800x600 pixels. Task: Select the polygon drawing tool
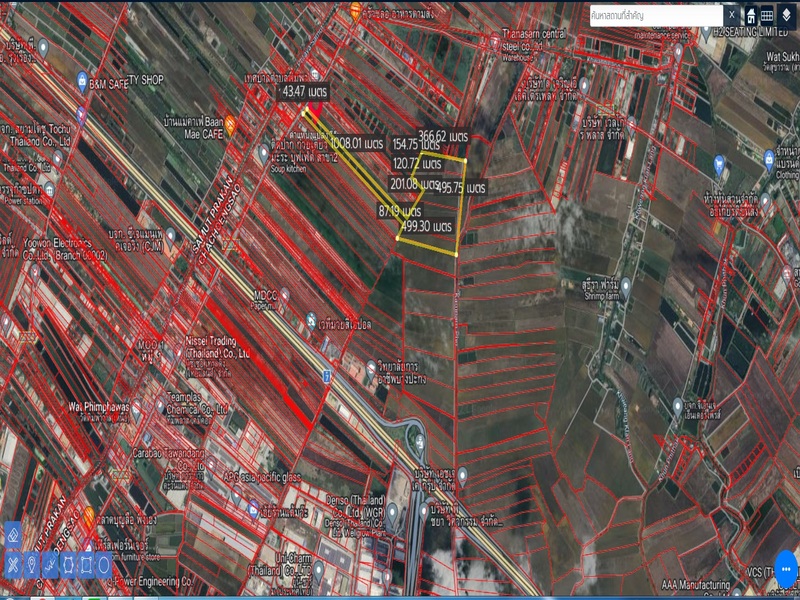(x=67, y=566)
